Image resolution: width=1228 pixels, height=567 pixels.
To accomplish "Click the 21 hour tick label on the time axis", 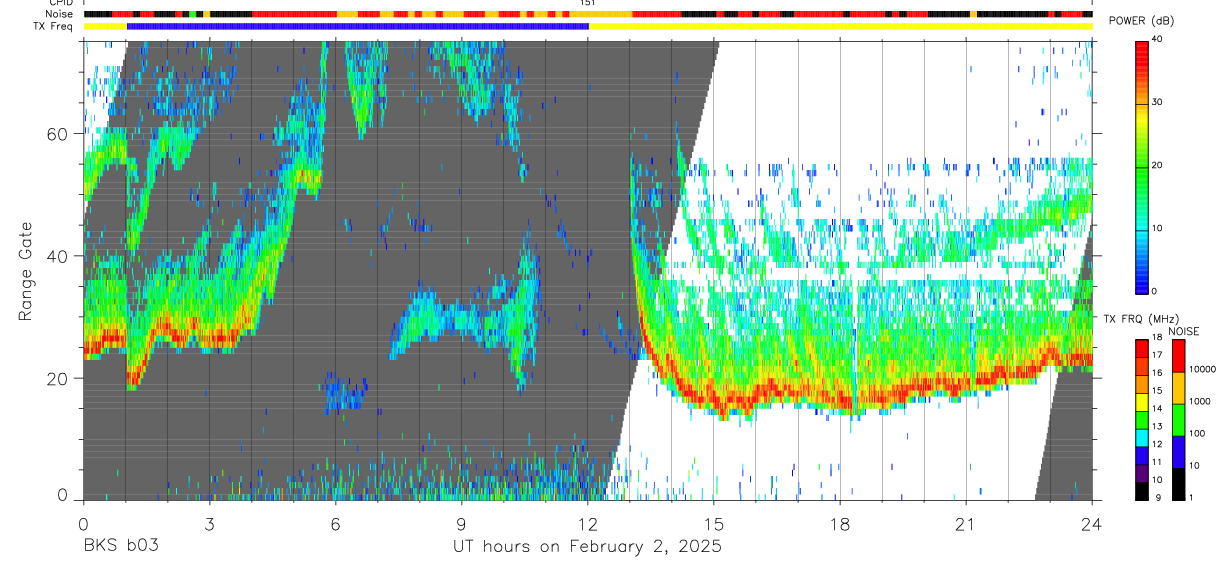I will 966,524.
